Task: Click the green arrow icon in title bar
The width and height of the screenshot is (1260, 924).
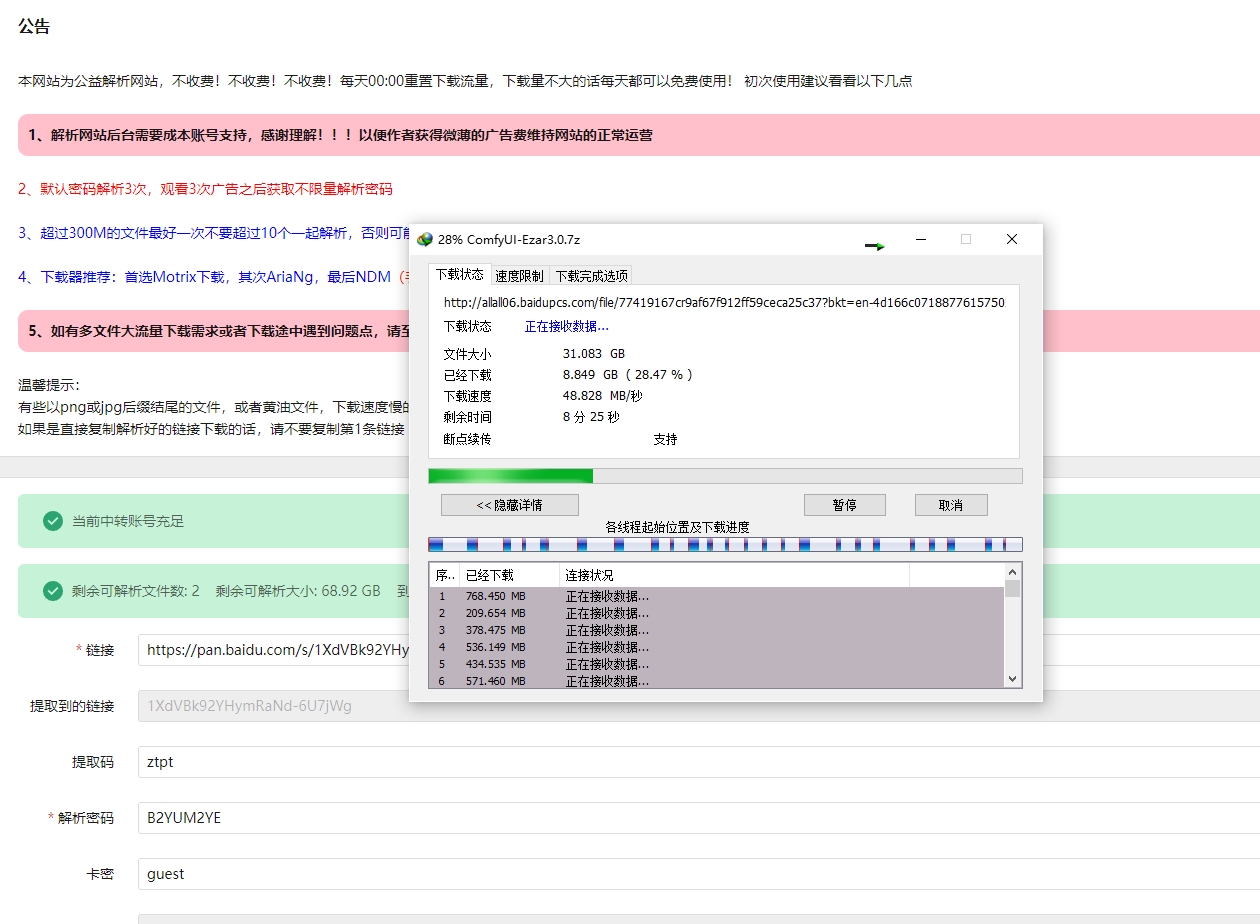Action: coord(875,245)
